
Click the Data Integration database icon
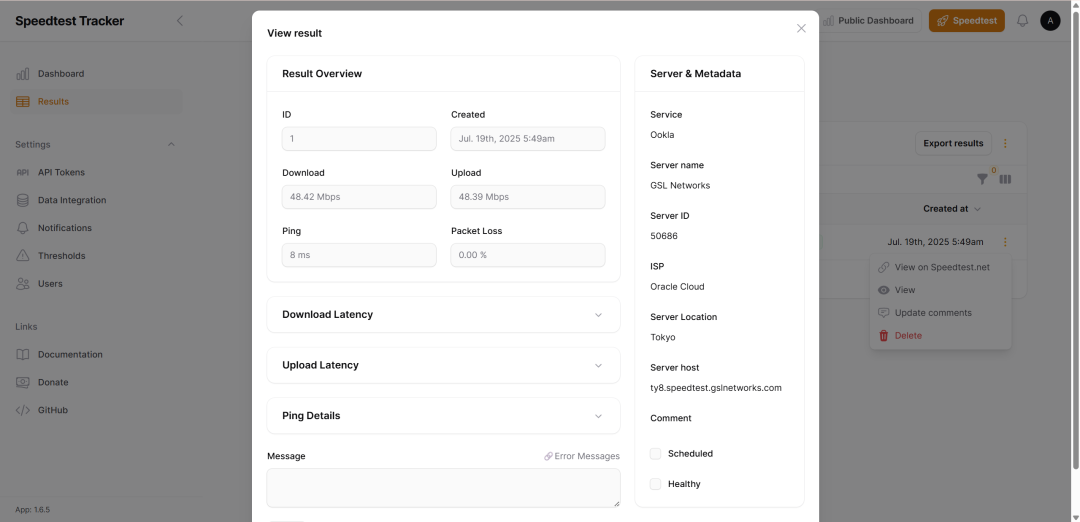pyautogui.click(x=23, y=200)
